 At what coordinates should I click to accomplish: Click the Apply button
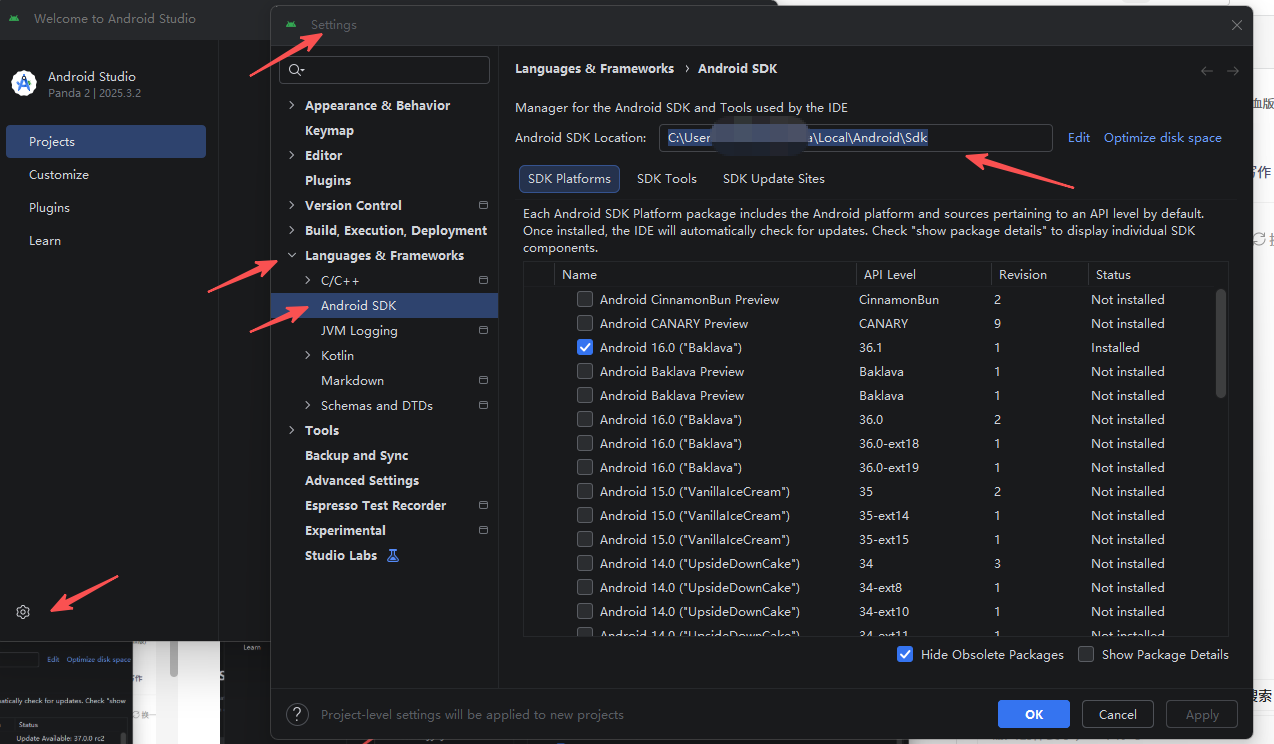click(1202, 714)
